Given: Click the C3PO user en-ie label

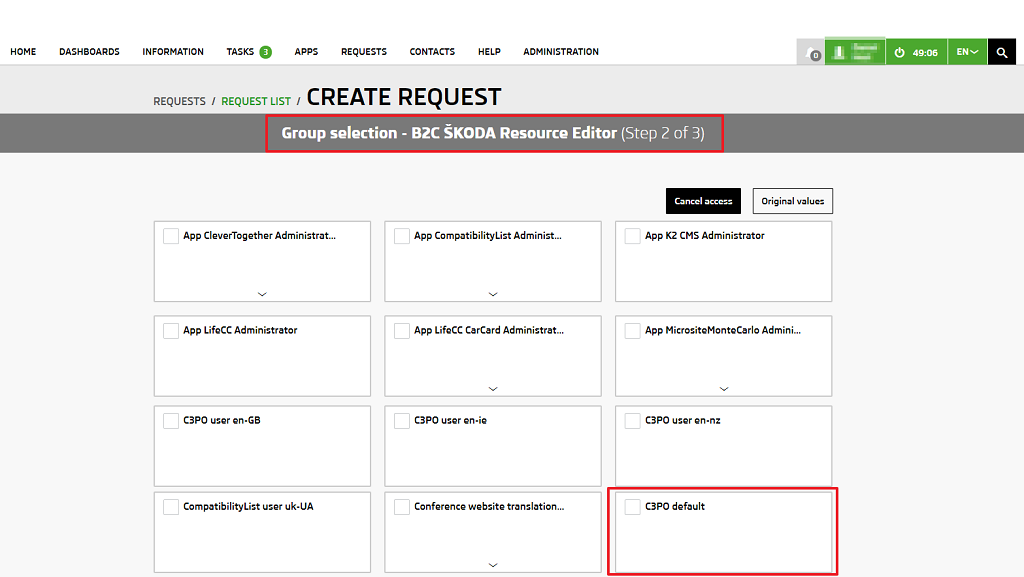Looking at the screenshot, I should tap(451, 420).
